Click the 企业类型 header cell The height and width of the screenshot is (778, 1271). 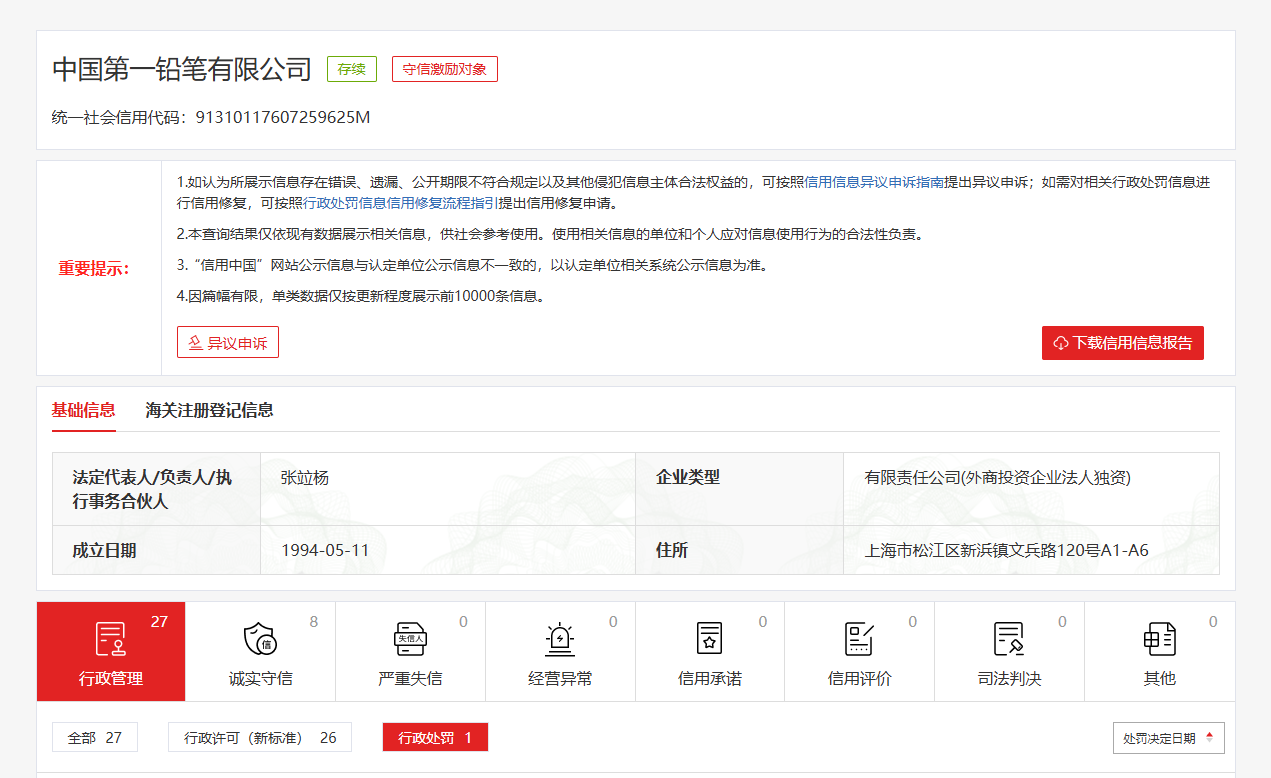coord(739,489)
